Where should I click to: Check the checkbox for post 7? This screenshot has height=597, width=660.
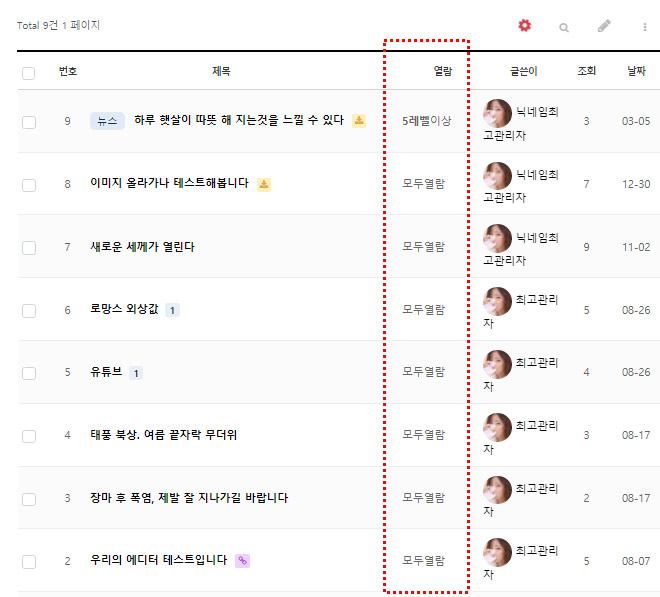pyautogui.click(x=28, y=247)
